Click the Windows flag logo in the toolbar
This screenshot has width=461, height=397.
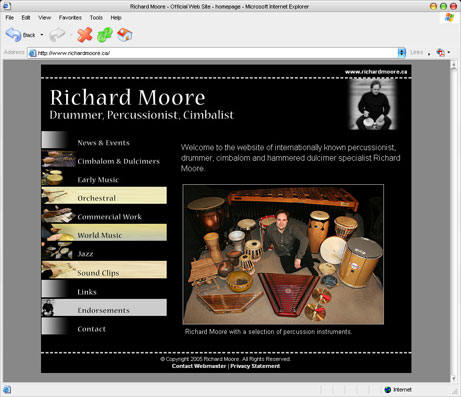pos(449,18)
